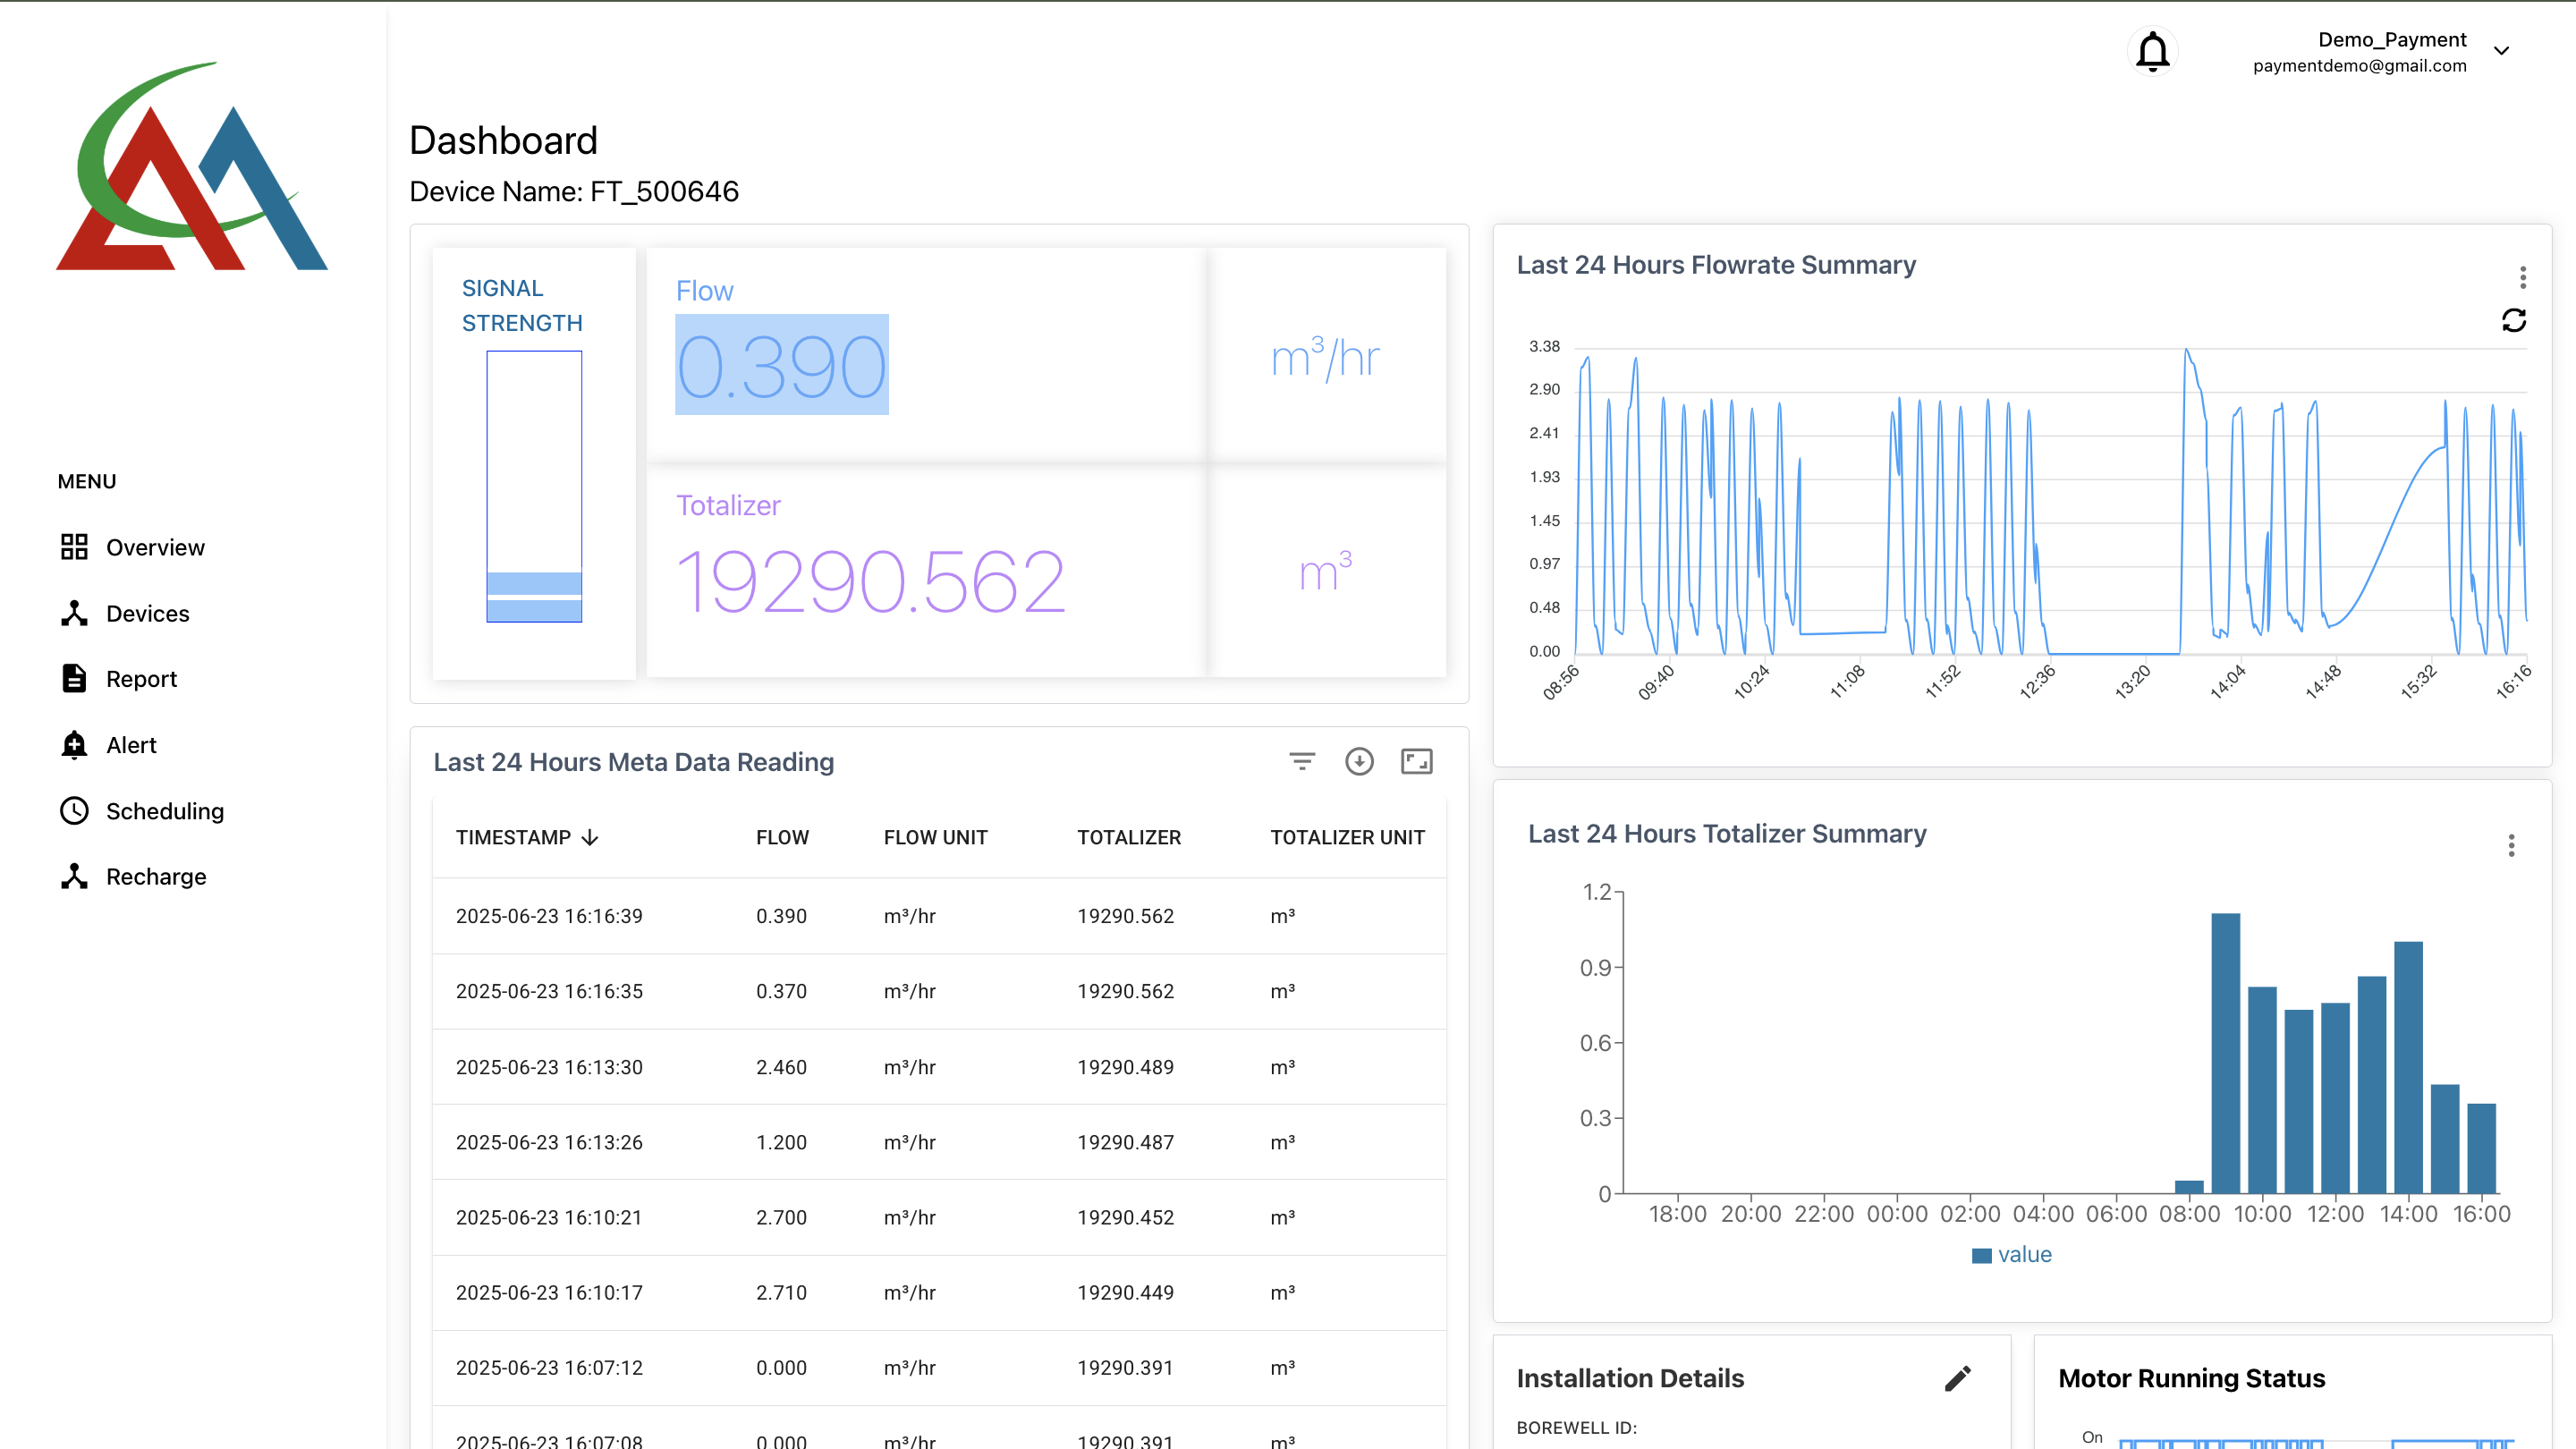The height and width of the screenshot is (1449, 2576).
Task: Open the Report page link
Action: [x=141, y=679]
